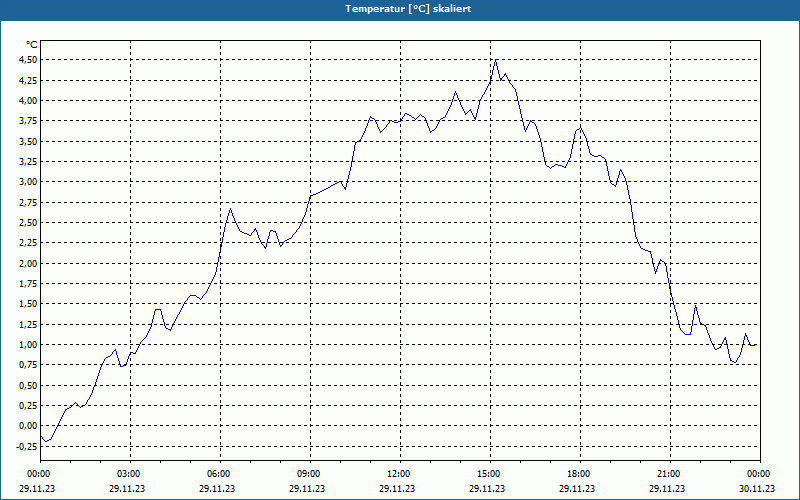This screenshot has height=500, width=800.
Task: Click the 21:00 time label
Action: [x=667, y=474]
